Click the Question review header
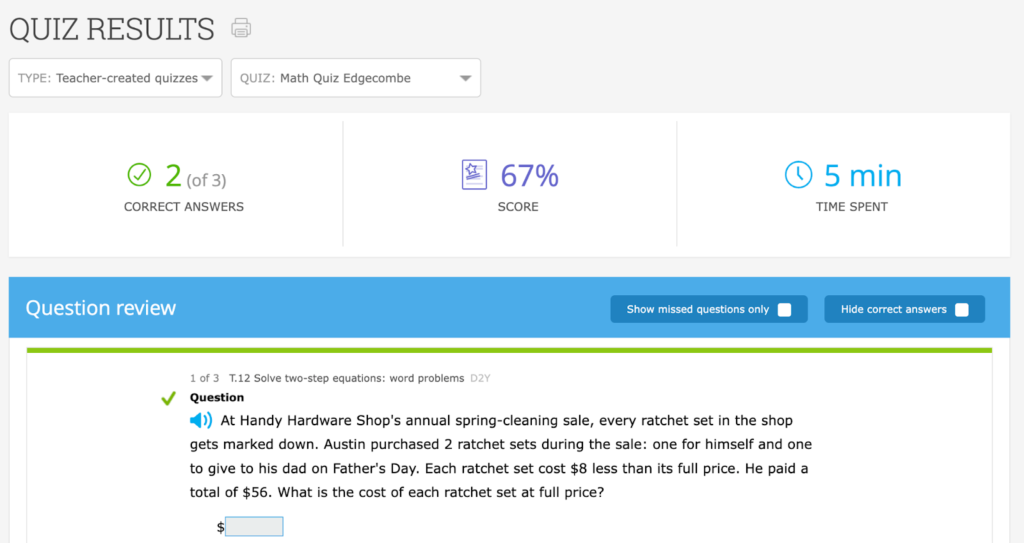1024x543 pixels. click(101, 308)
